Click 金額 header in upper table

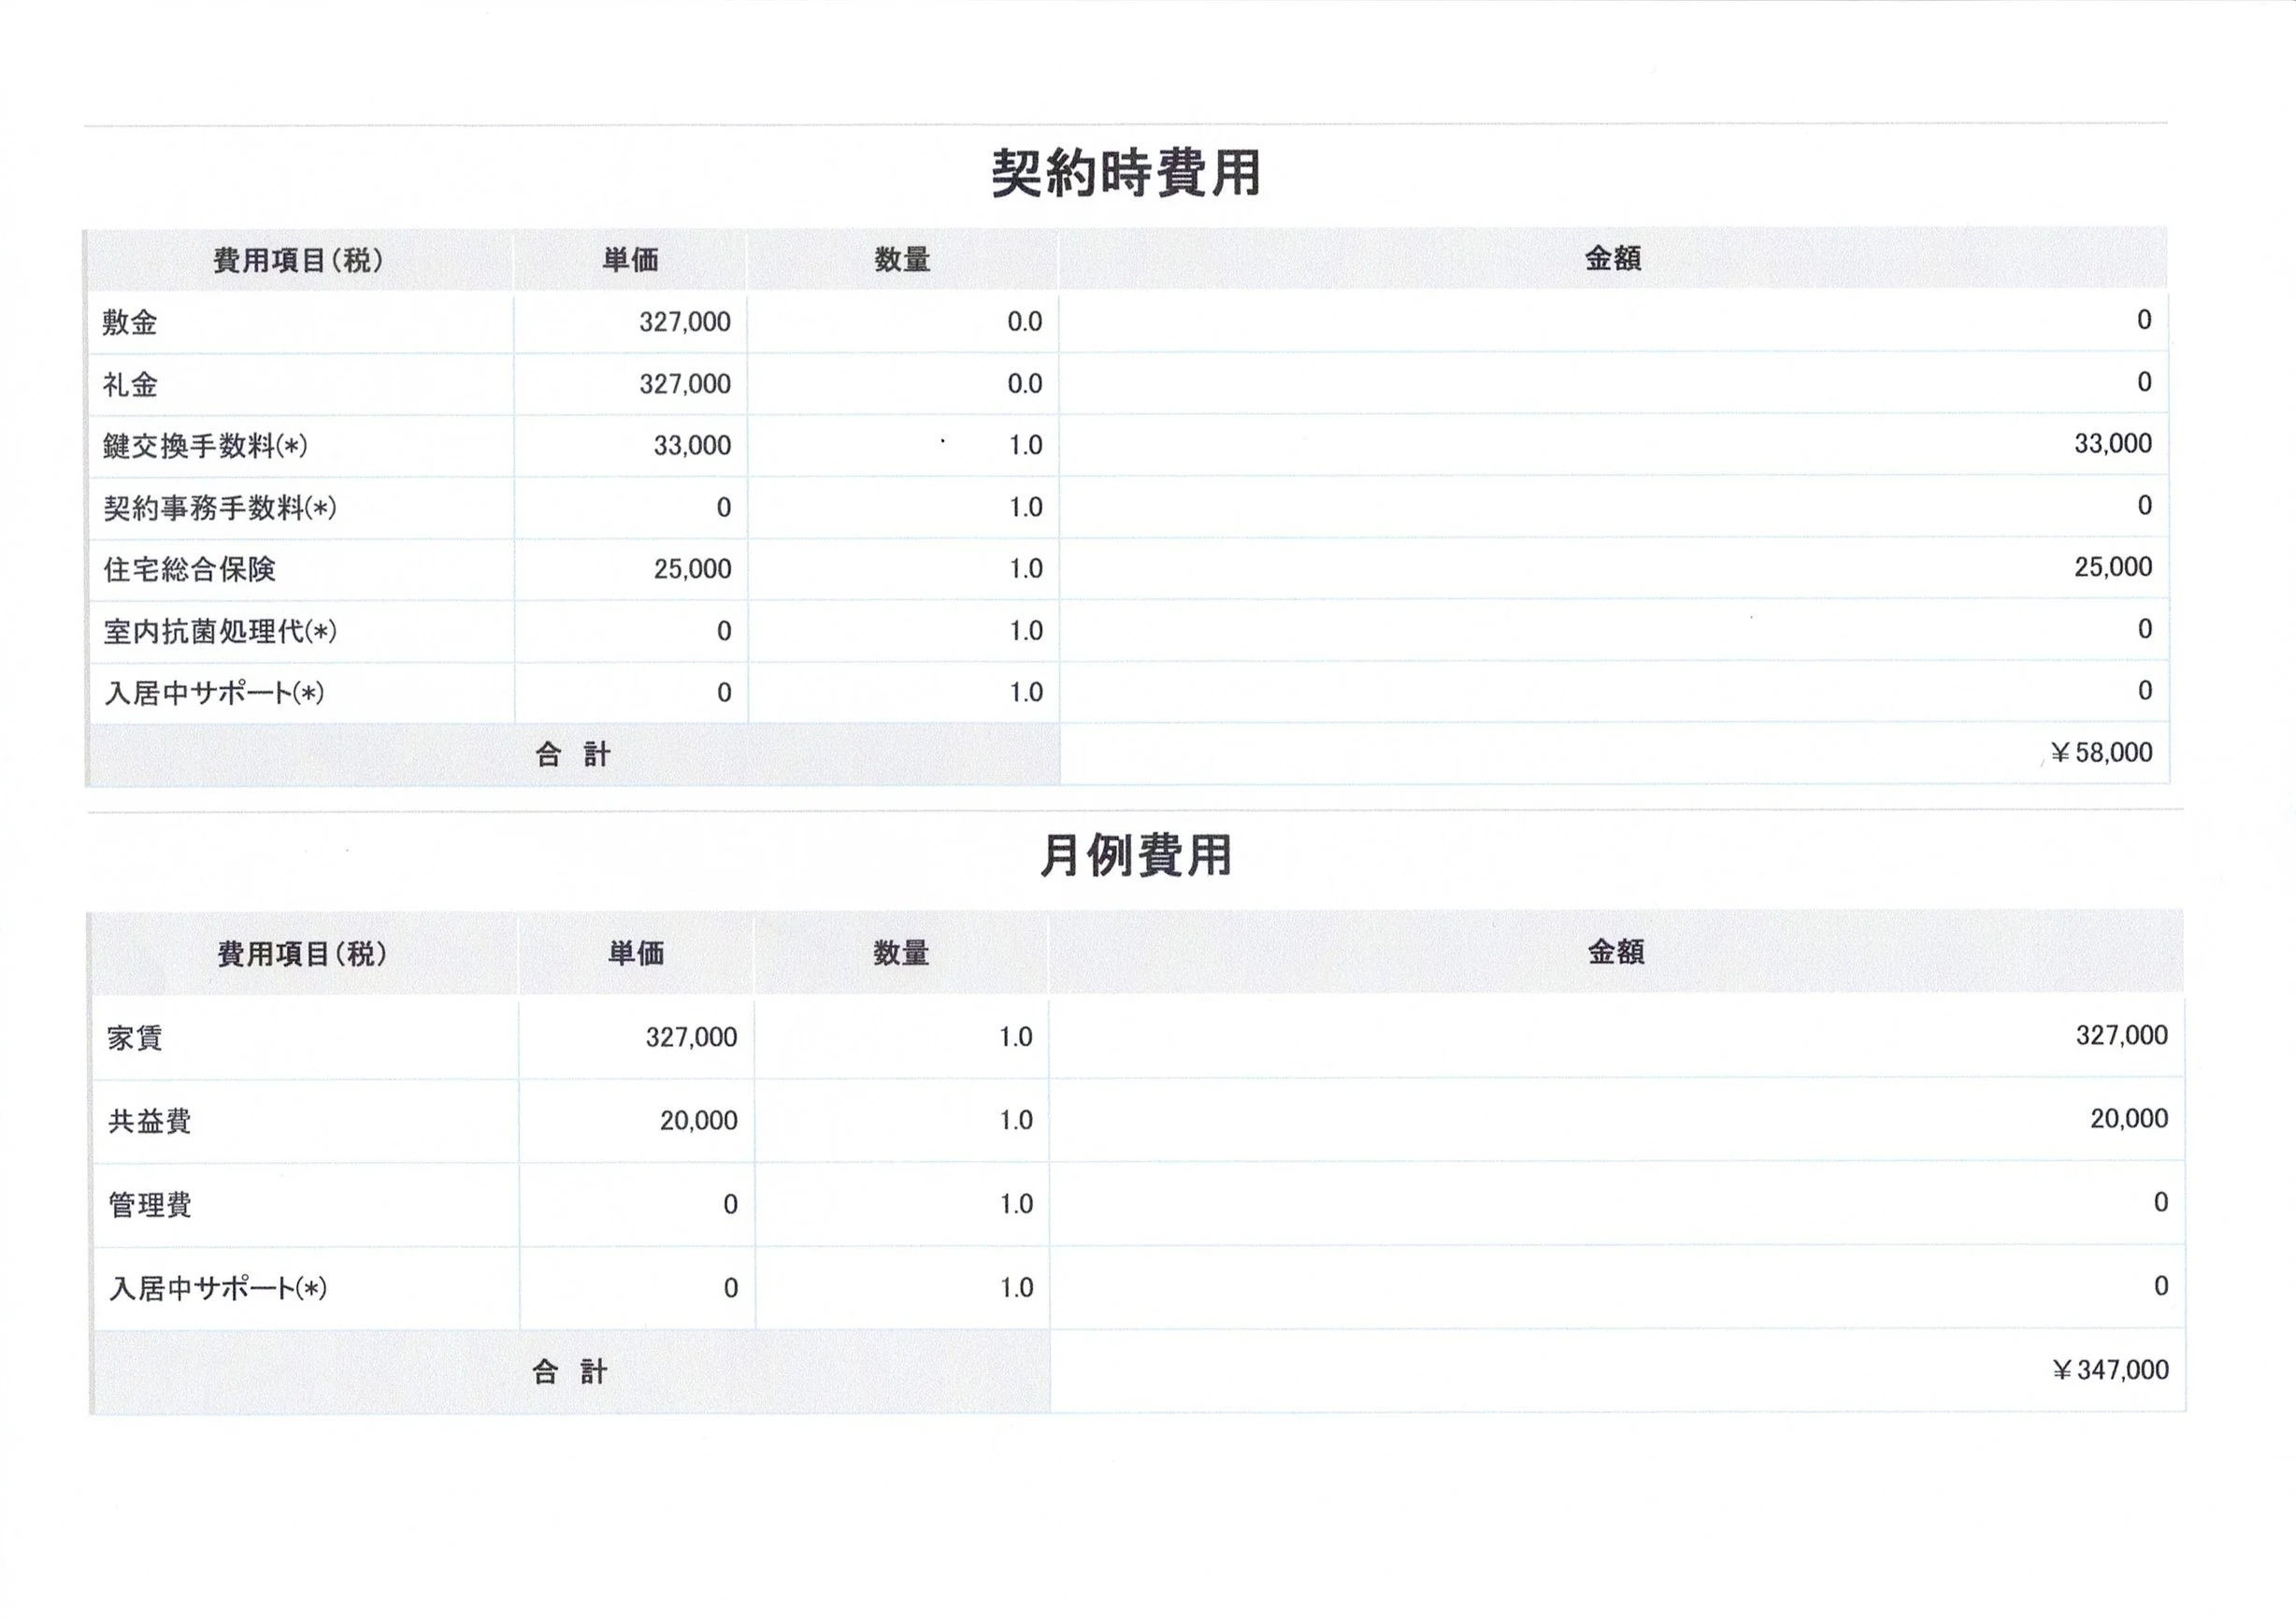[x=1612, y=259]
